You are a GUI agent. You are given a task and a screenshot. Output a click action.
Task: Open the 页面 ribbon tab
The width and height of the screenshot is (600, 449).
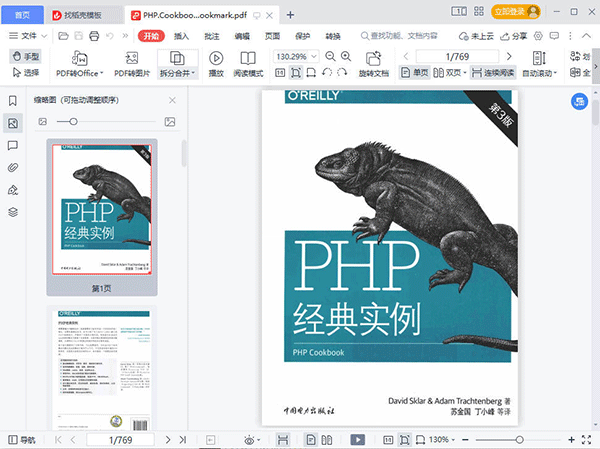click(x=272, y=36)
